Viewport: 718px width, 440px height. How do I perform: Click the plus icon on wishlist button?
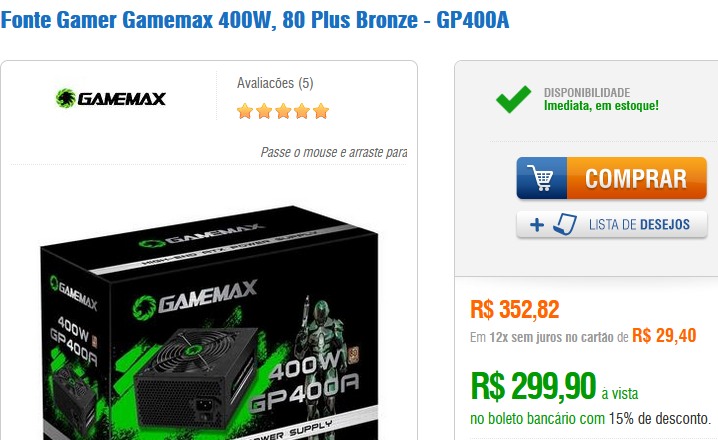coord(537,225)
